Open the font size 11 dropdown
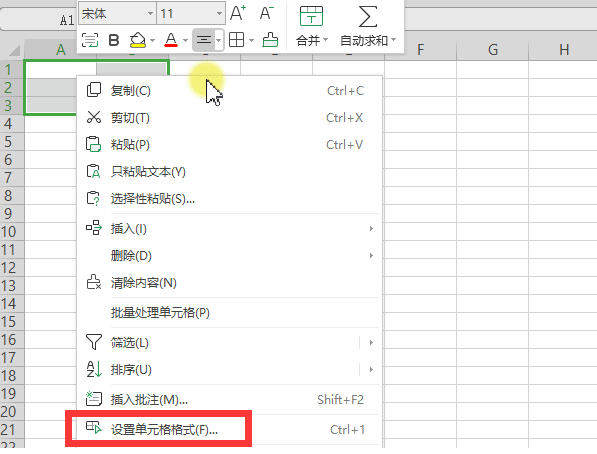This screenshot has height=454, width=597. pyautogui.click(x=219, y=14)
